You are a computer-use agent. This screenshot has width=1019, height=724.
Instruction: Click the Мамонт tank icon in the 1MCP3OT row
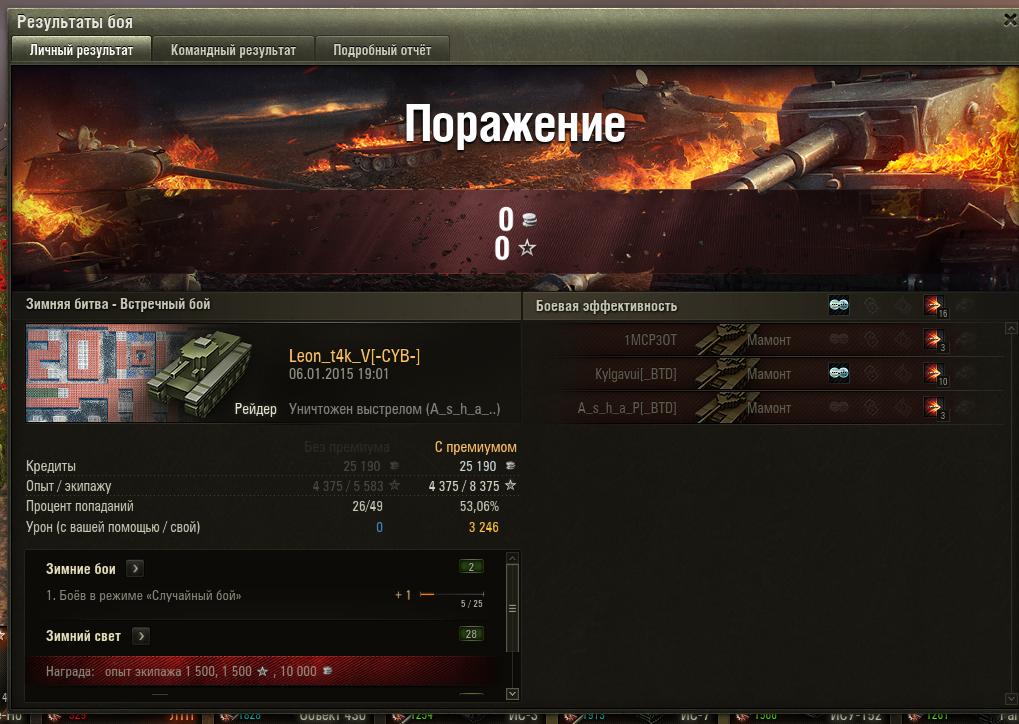(727, 339)
